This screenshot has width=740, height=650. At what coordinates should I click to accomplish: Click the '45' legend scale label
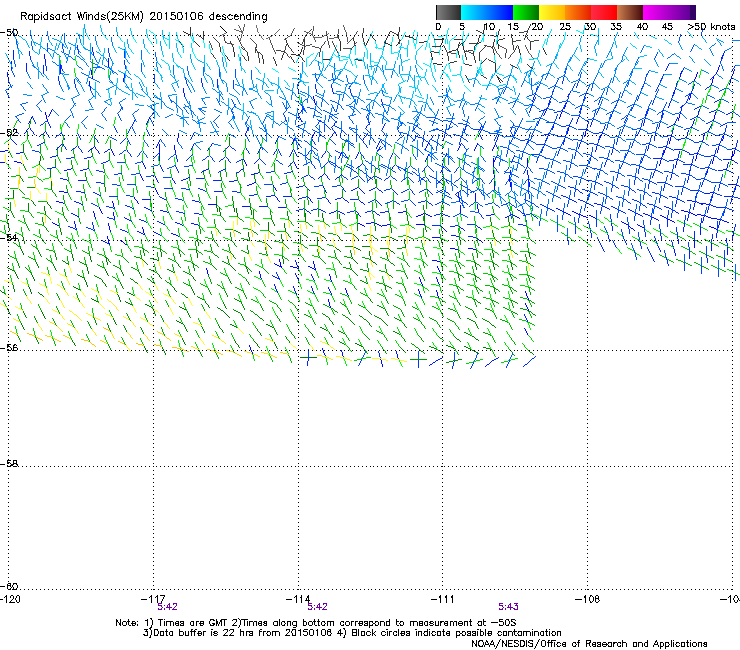(667, 27)
